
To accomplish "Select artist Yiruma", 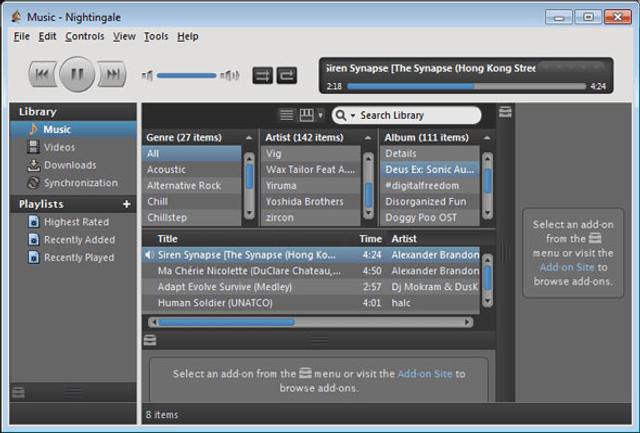I will [x=311, y=186].
